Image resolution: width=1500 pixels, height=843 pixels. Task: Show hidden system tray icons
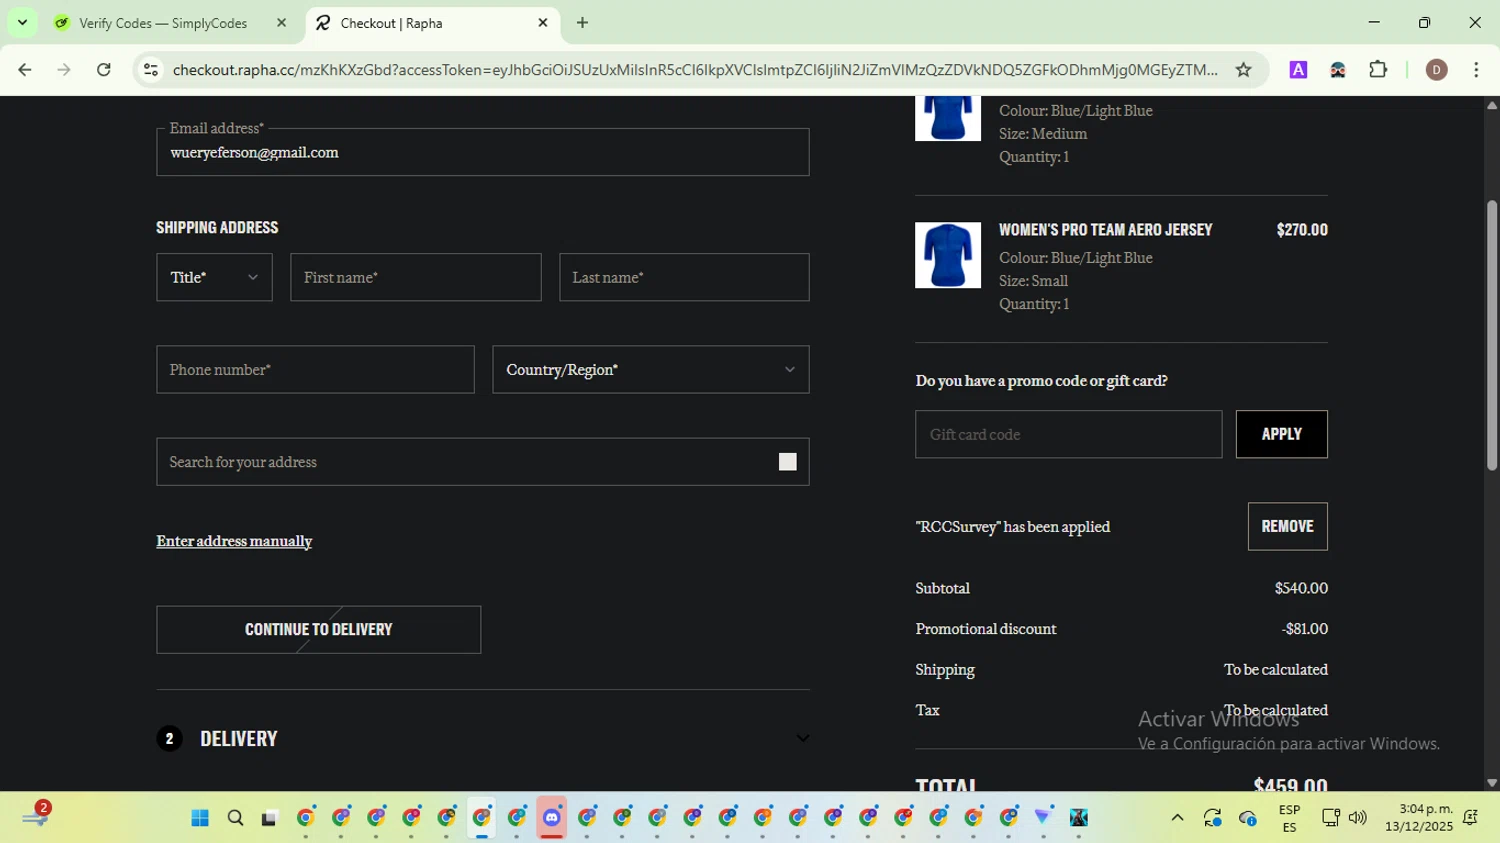pos(1177,818)
